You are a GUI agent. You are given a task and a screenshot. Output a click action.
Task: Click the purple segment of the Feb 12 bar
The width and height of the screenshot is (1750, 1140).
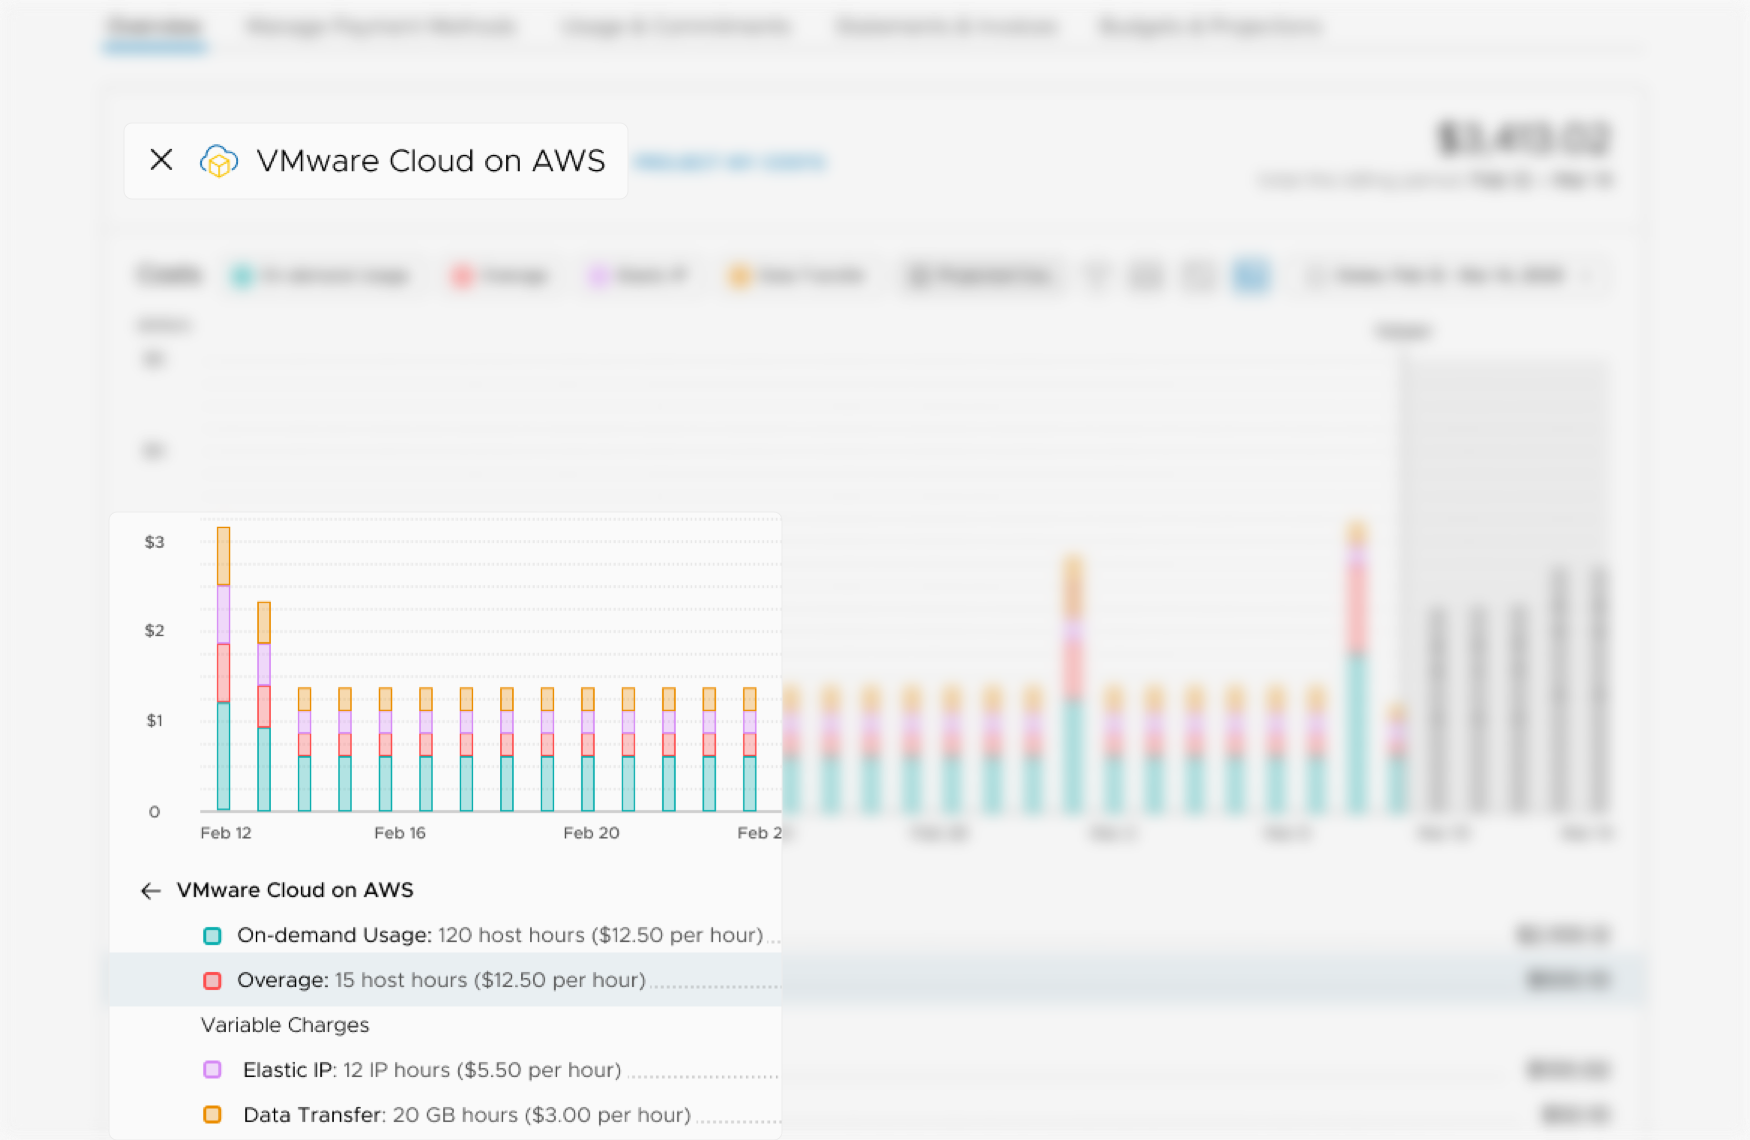[223, 614]
